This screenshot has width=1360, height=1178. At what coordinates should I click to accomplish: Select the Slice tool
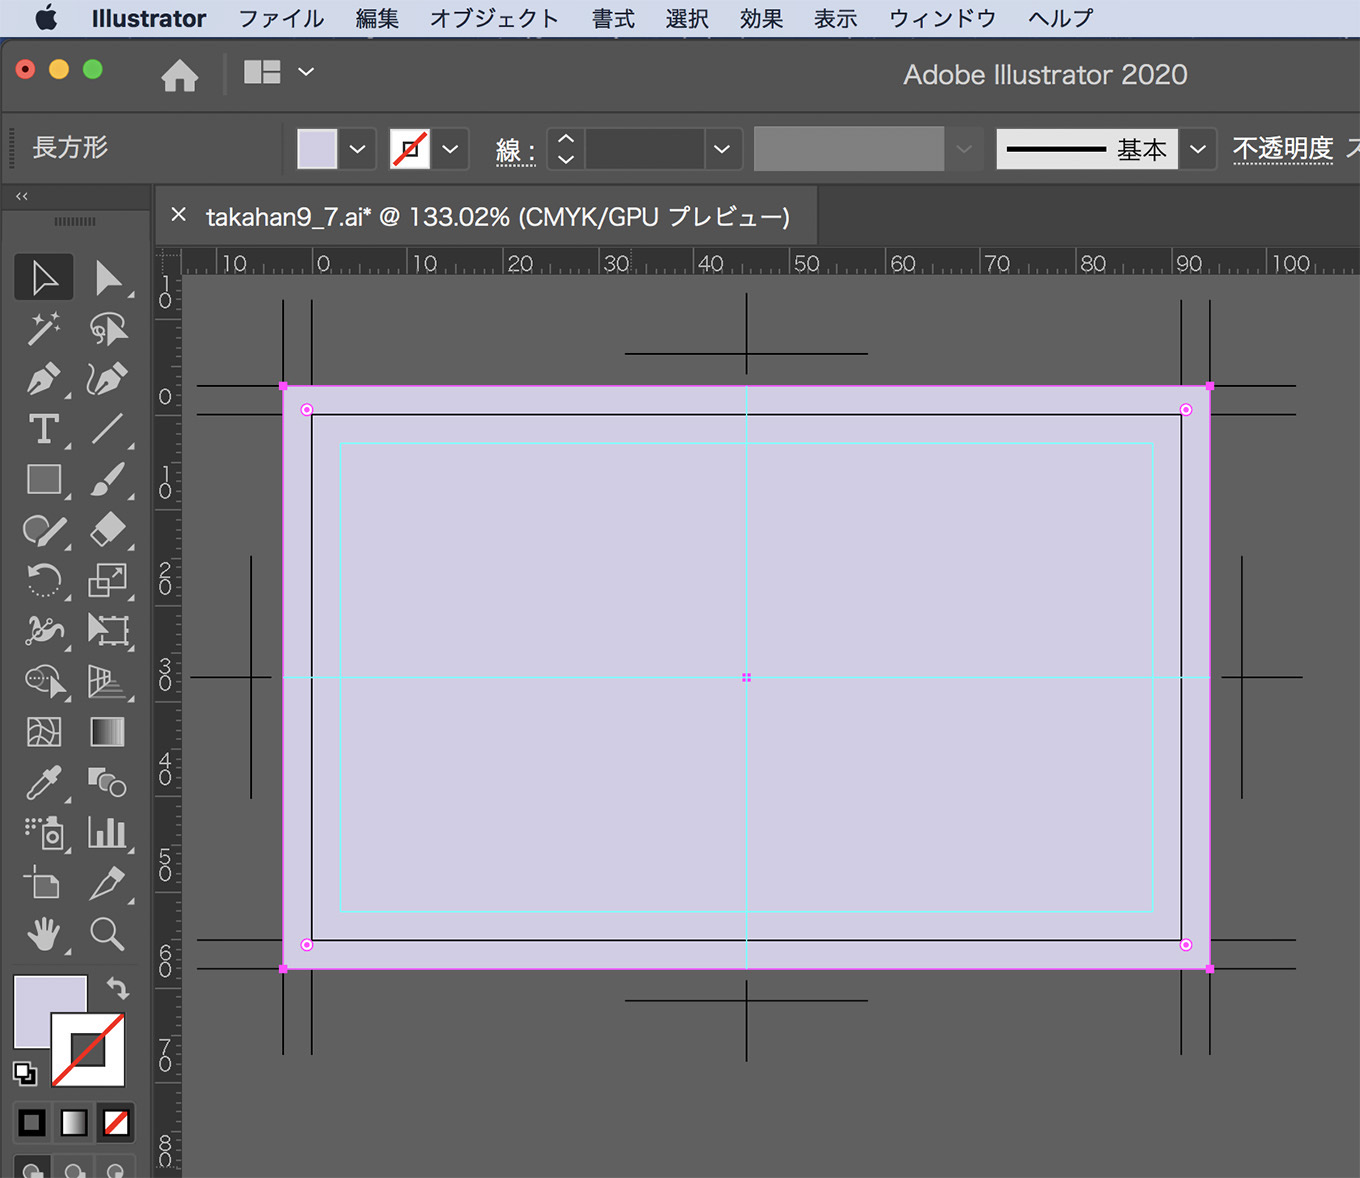point(108,883)
